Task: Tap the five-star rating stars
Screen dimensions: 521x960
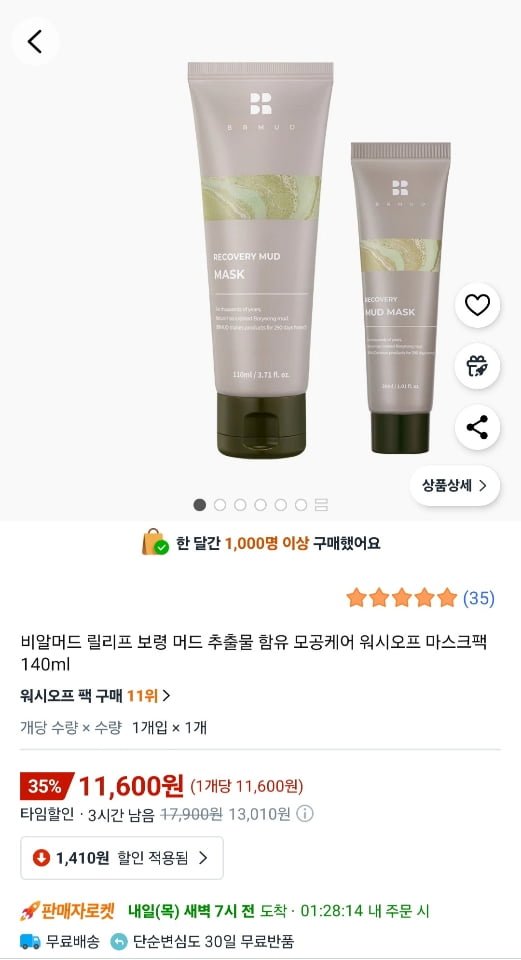Action: (402, 598)
